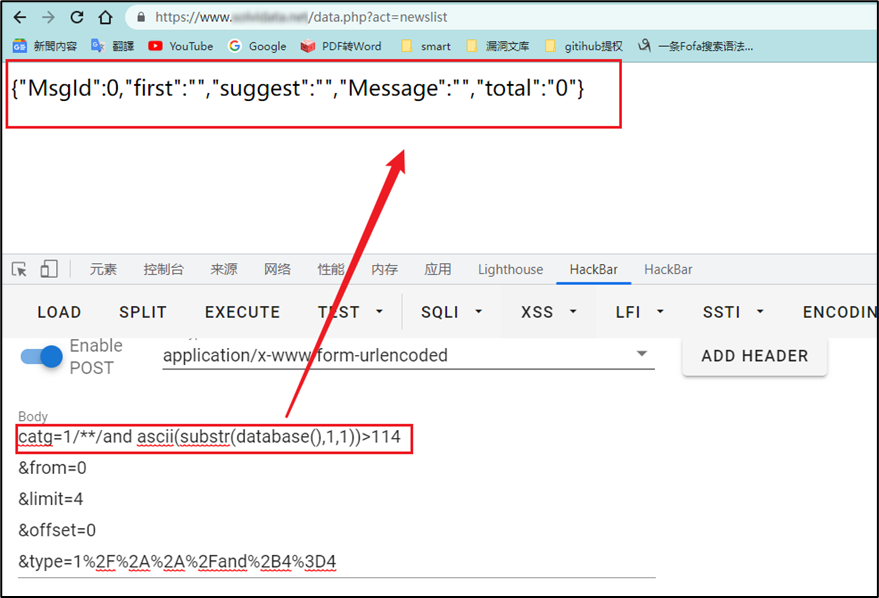Expand the SSTI dropdown menu
The width and height of the screenshot is (879, 598).
tap(733, 312)
